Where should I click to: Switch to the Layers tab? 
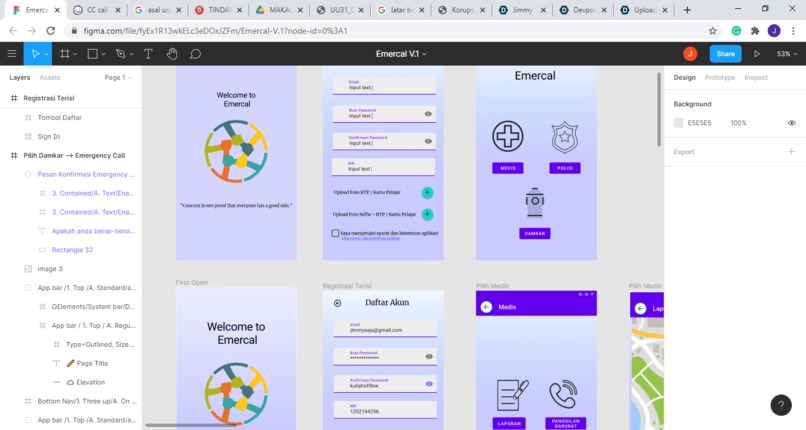[20, 78]
